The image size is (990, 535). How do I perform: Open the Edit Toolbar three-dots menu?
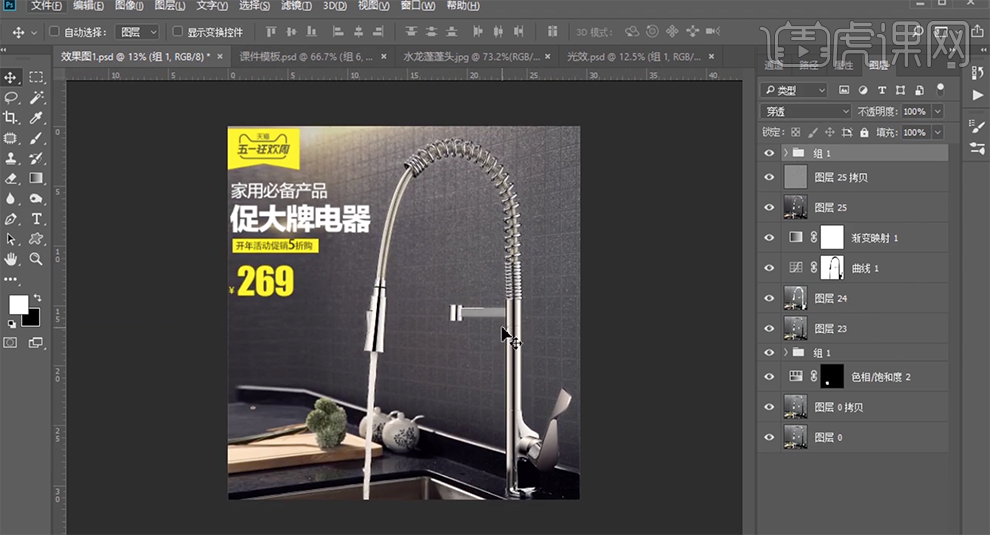click(x=11, y=279)
